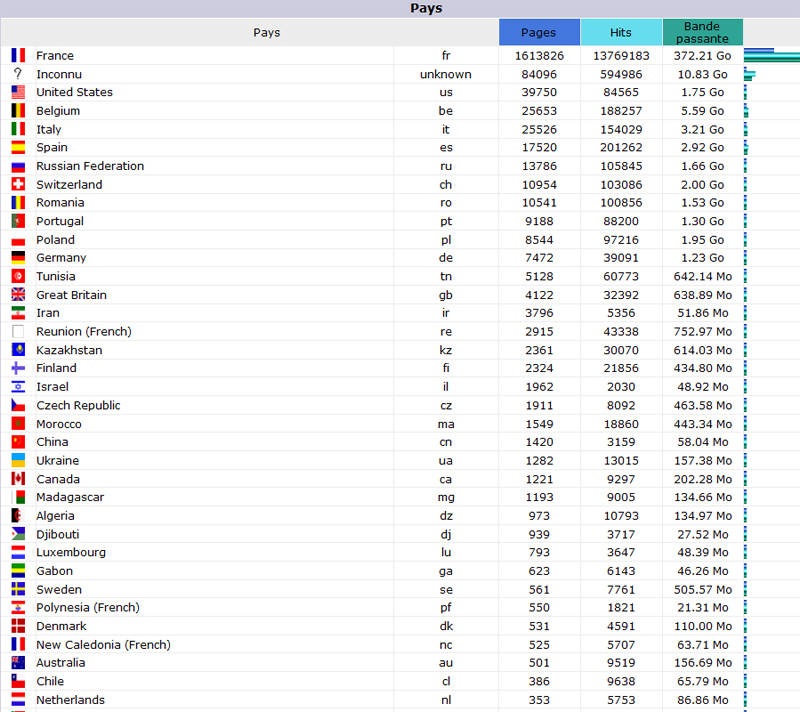This screenshot has height=712, width=800.
Task: Click the Chile flag icon
Action: [18, 681]
